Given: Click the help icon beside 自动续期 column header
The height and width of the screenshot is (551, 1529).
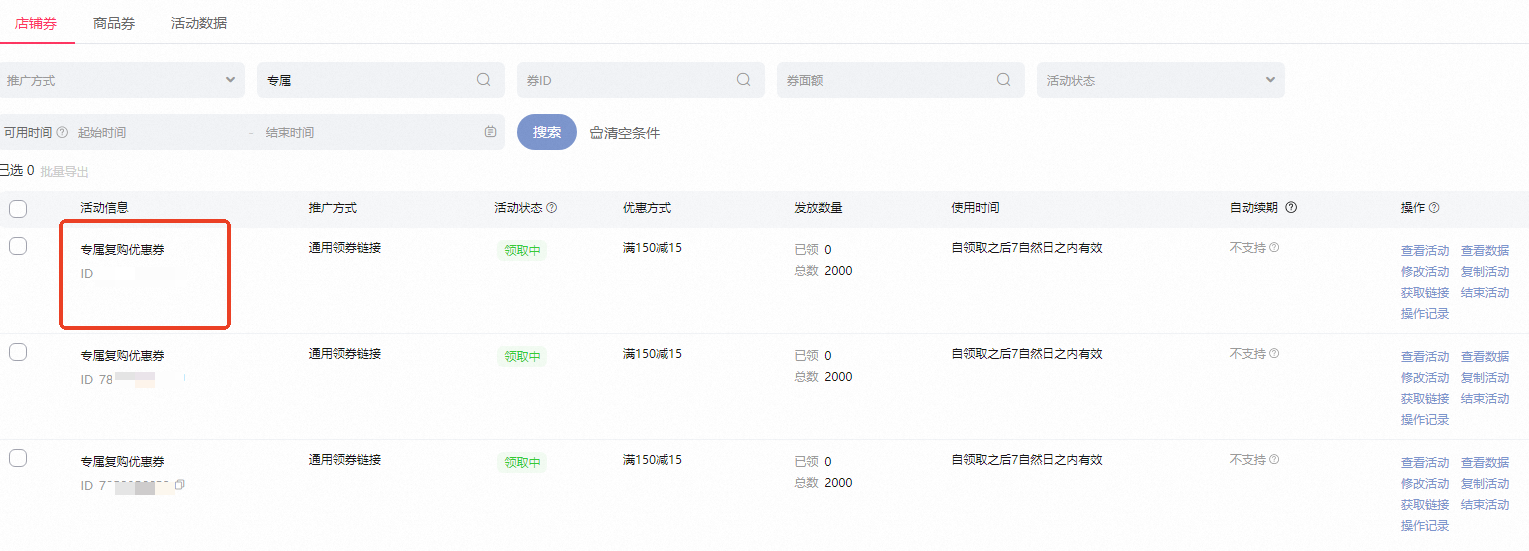Looking at the screenshot, I should 1291,208.
